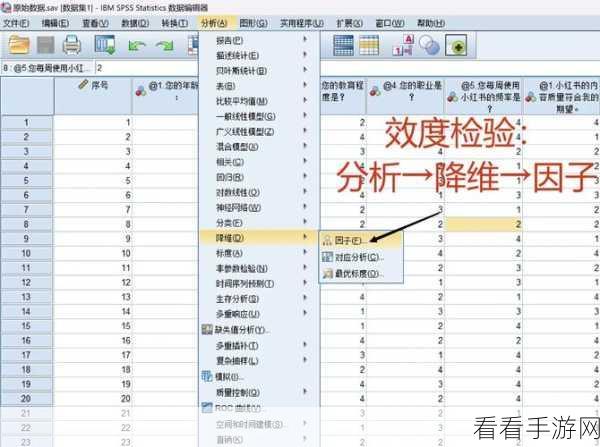Select the @4.您的职业是 column header
The height and width of the screenshot is (447, 600).
(x=406, y=96)
